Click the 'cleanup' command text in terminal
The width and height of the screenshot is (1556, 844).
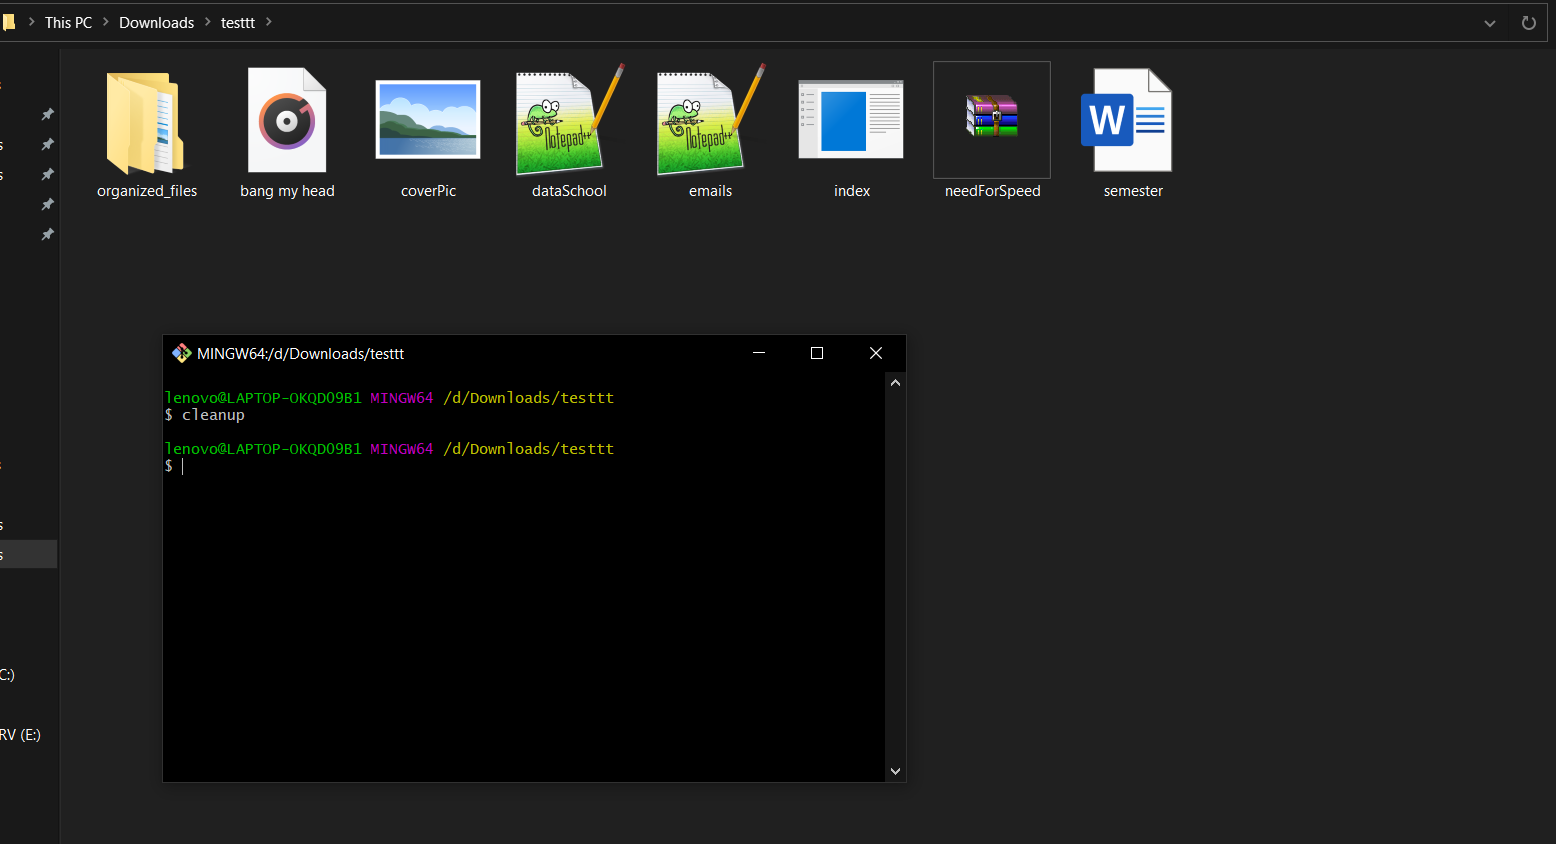(213, 414)
